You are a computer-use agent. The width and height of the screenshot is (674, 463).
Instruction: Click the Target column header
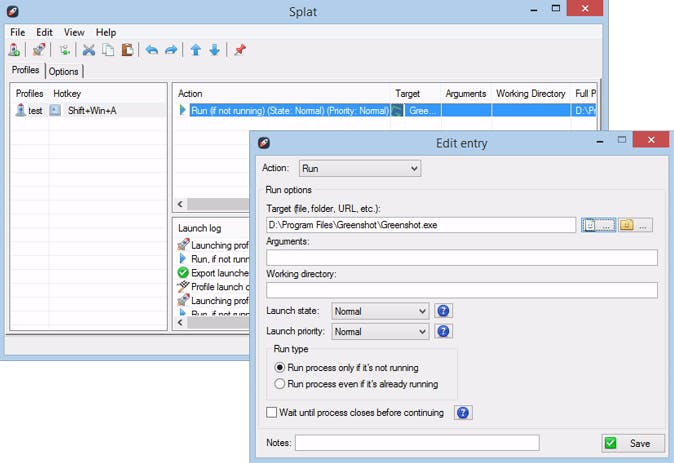pyautogui.click(x=415, y=94)
